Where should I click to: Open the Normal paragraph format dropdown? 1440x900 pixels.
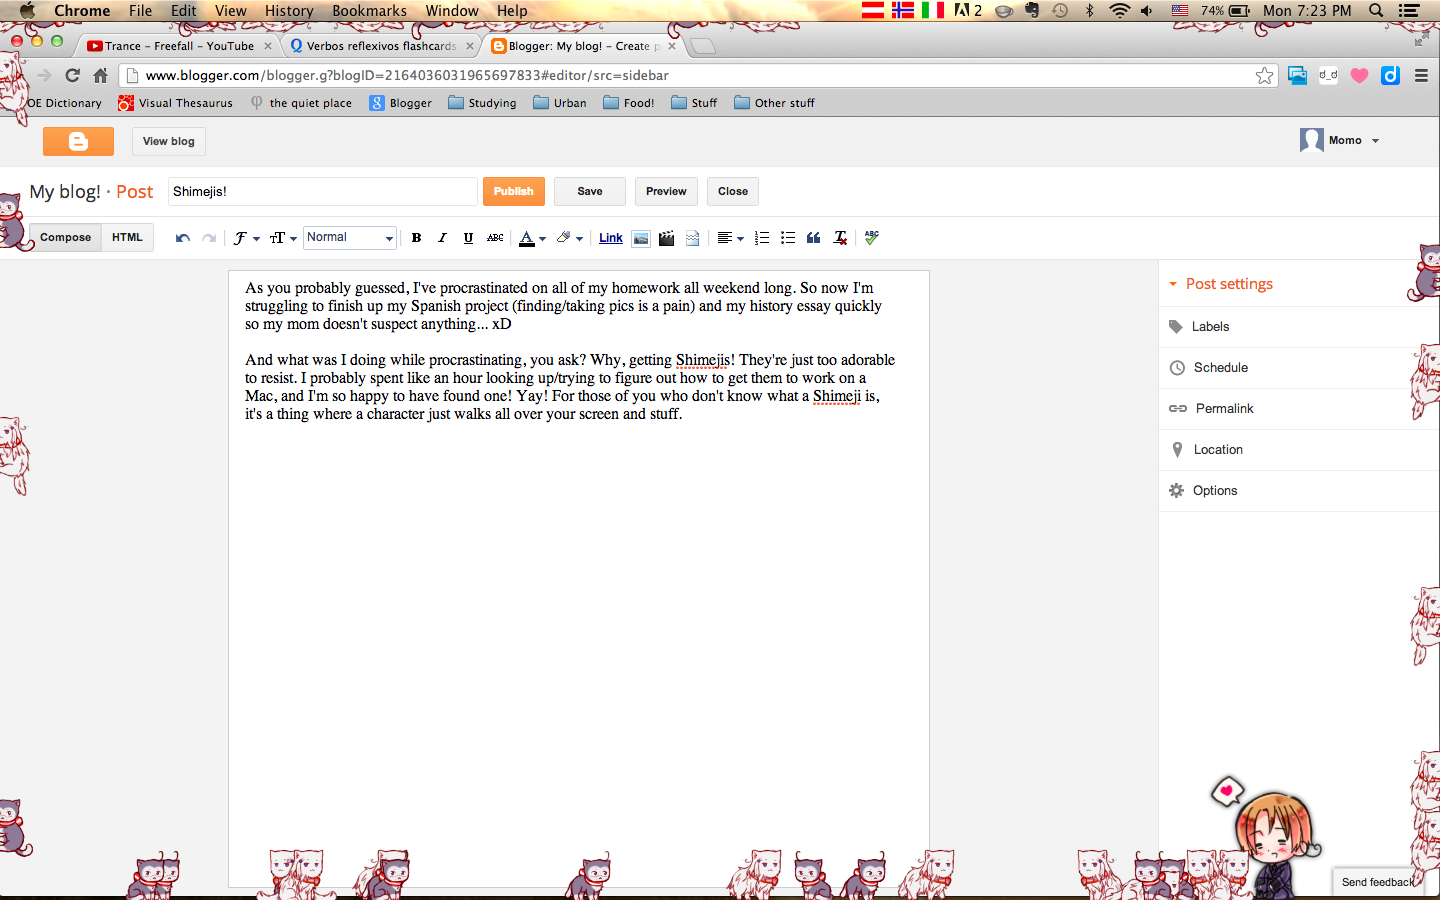click(350, 238)
